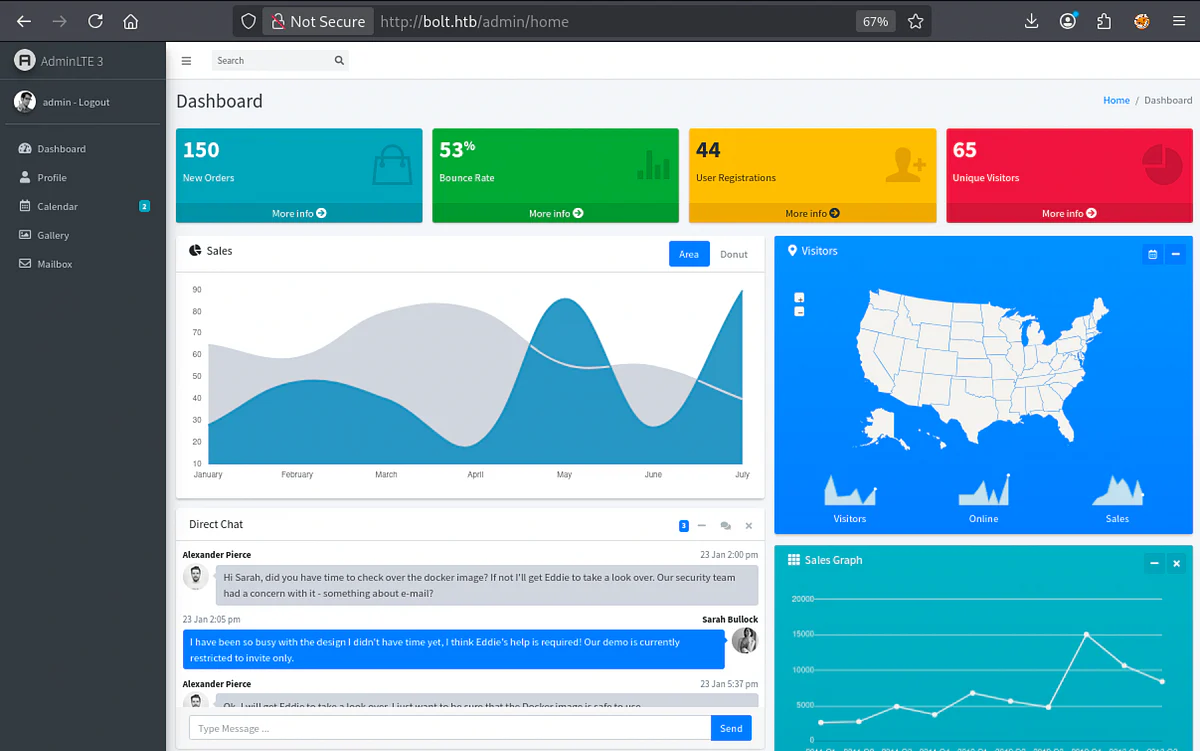Bookmark this page with star icon

(x=915, y=21)
